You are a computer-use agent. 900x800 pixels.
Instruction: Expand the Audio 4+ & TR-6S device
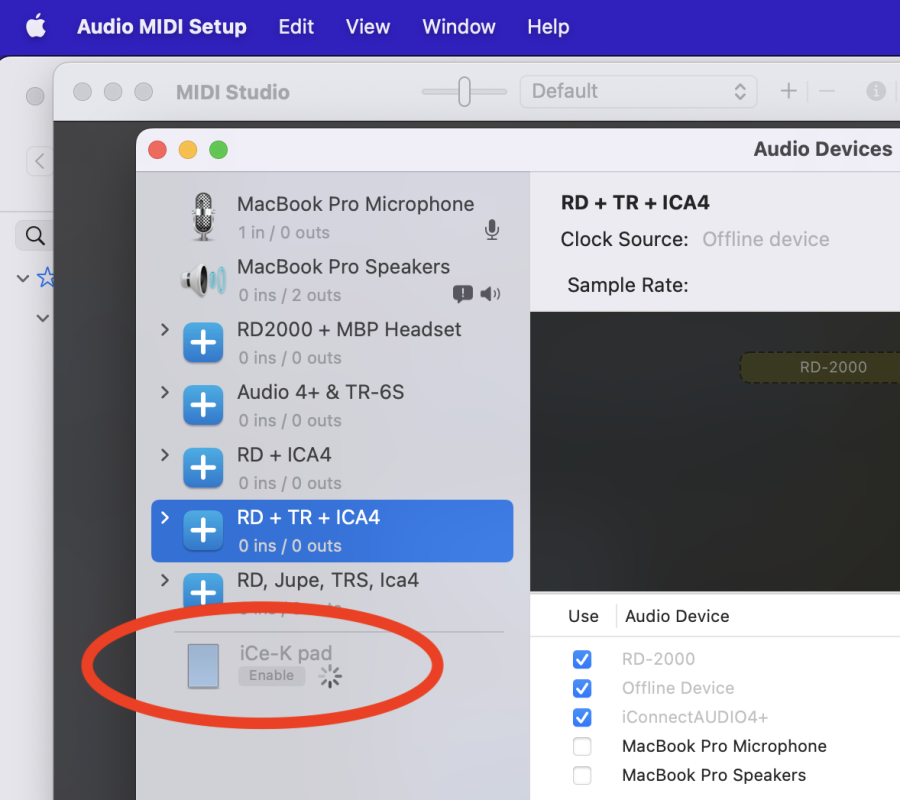165,392
